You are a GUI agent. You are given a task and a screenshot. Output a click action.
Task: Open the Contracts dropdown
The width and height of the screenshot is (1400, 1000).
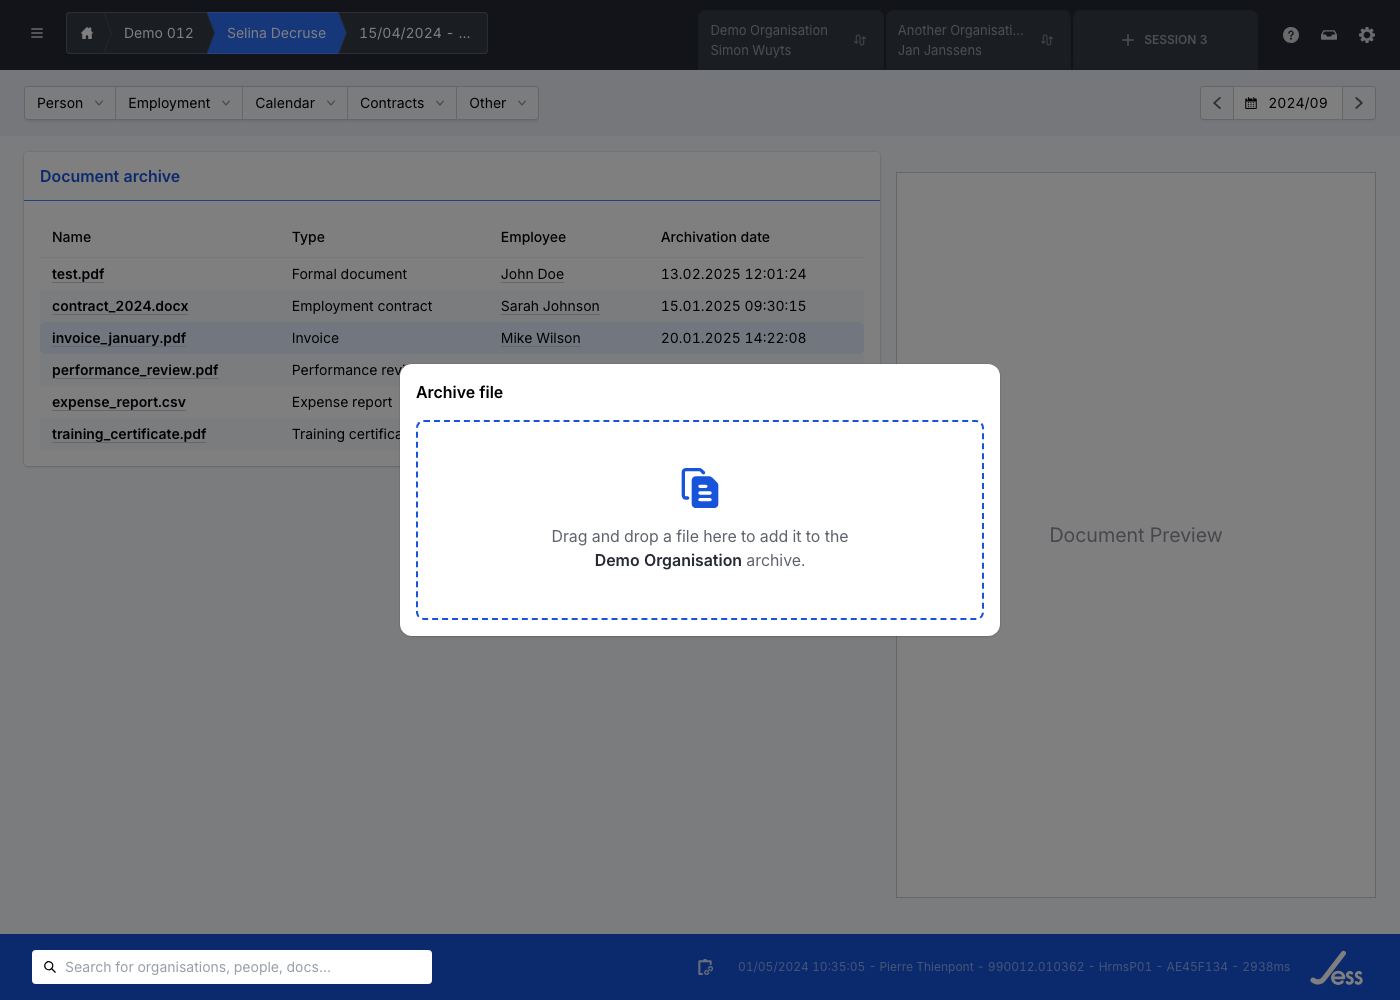(x=401, y=103)
